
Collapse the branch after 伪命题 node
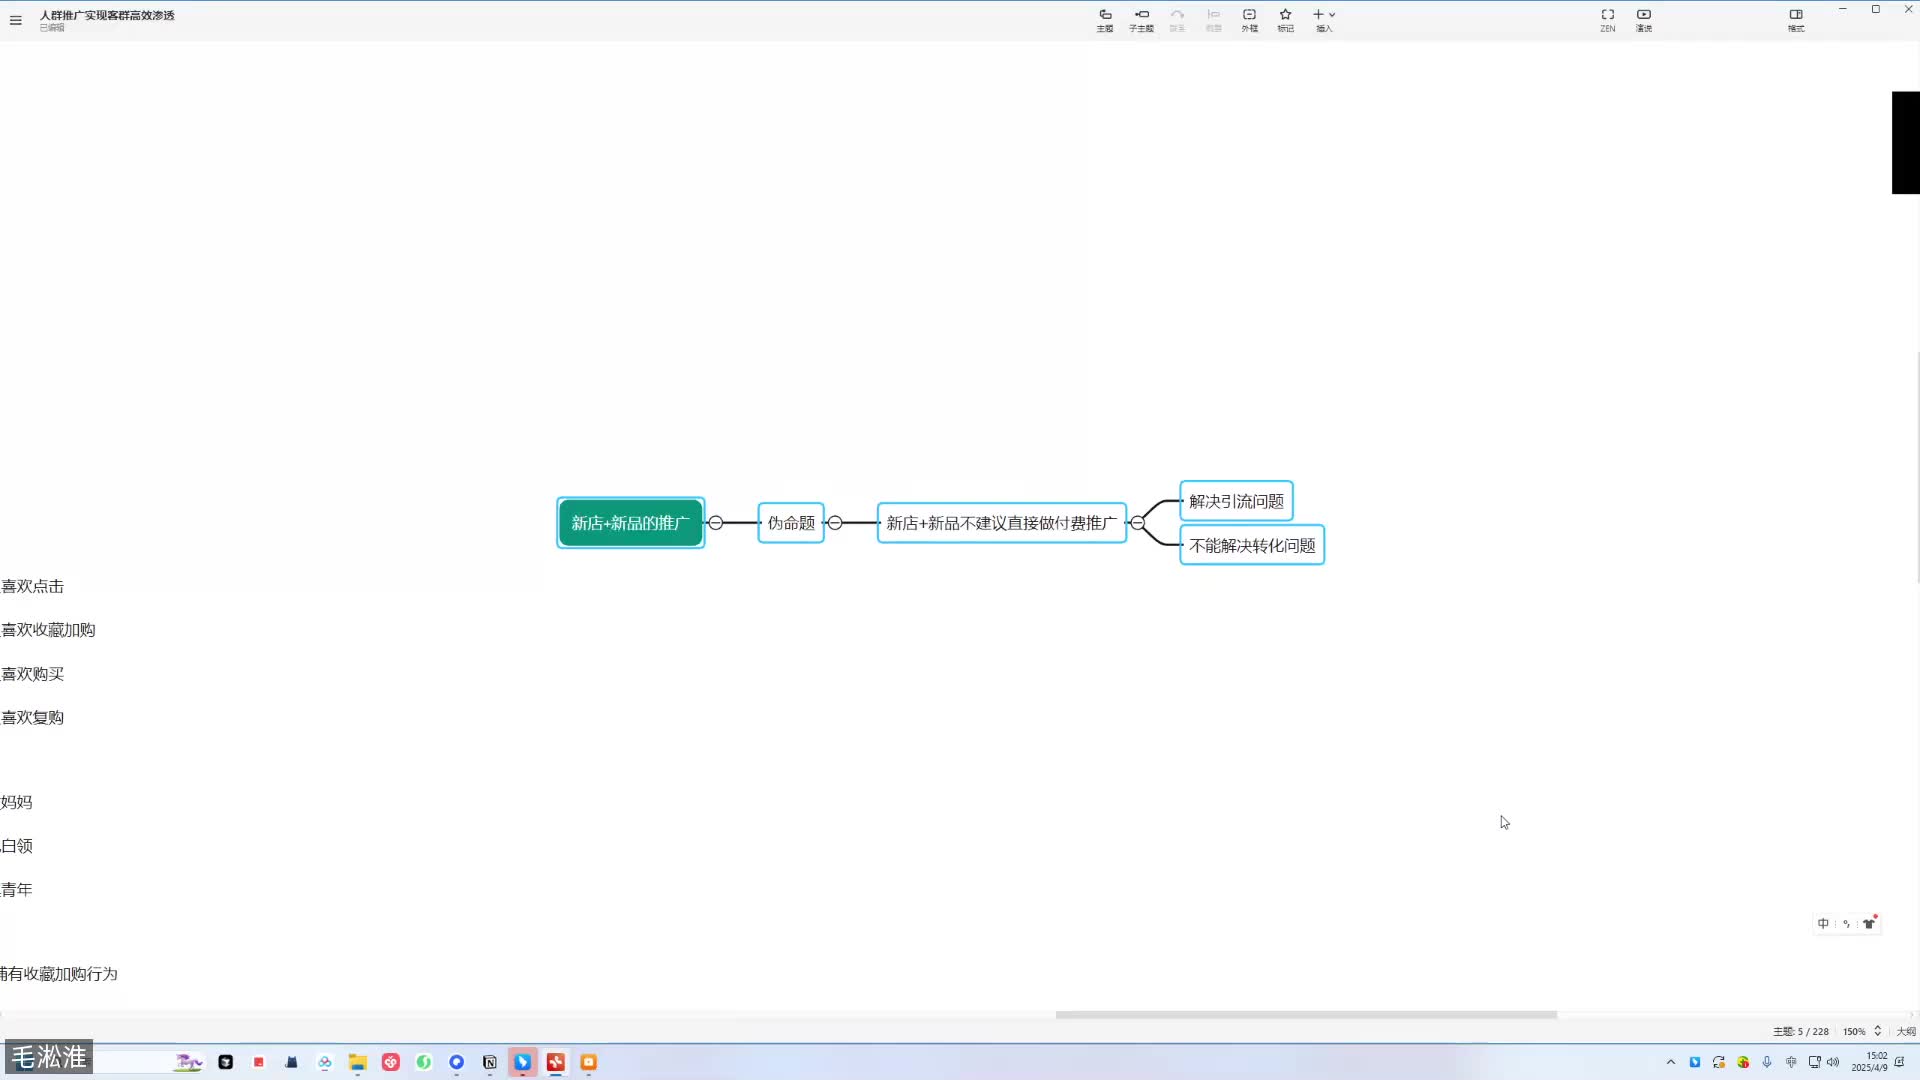(x=835, y=523)
